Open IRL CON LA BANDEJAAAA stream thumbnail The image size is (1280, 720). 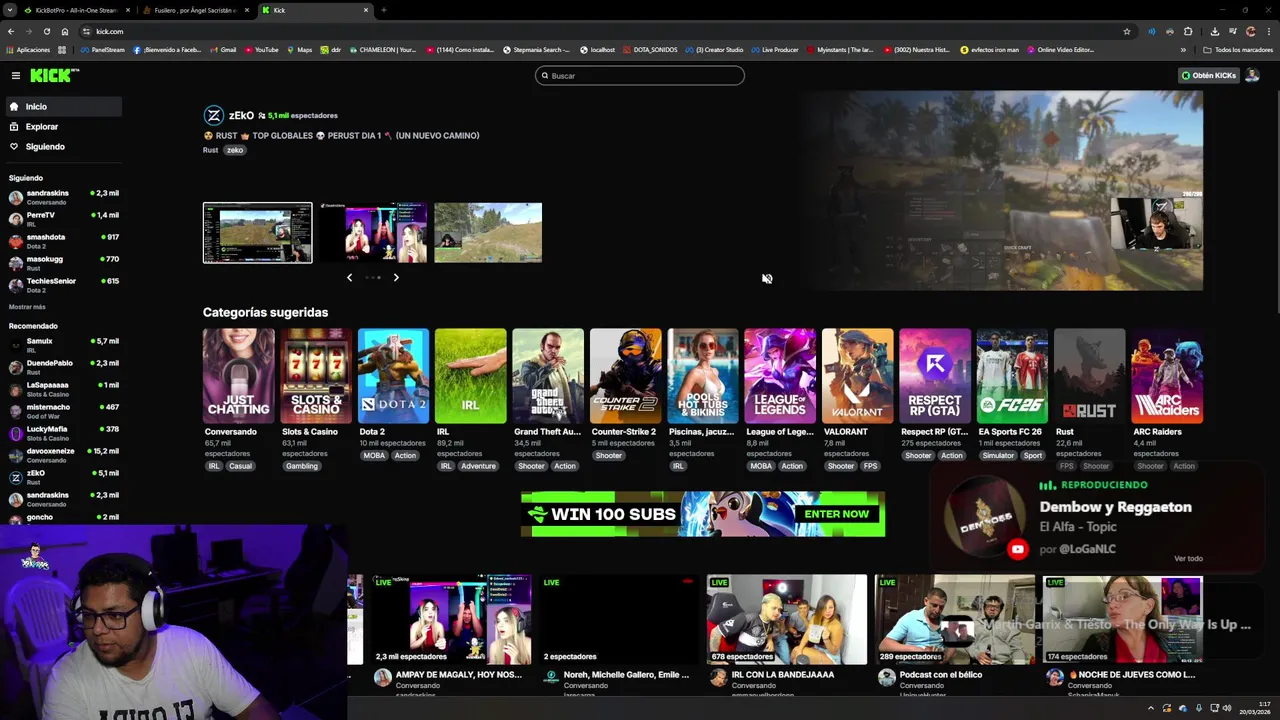pyautogui.click(x=787, y=620)
